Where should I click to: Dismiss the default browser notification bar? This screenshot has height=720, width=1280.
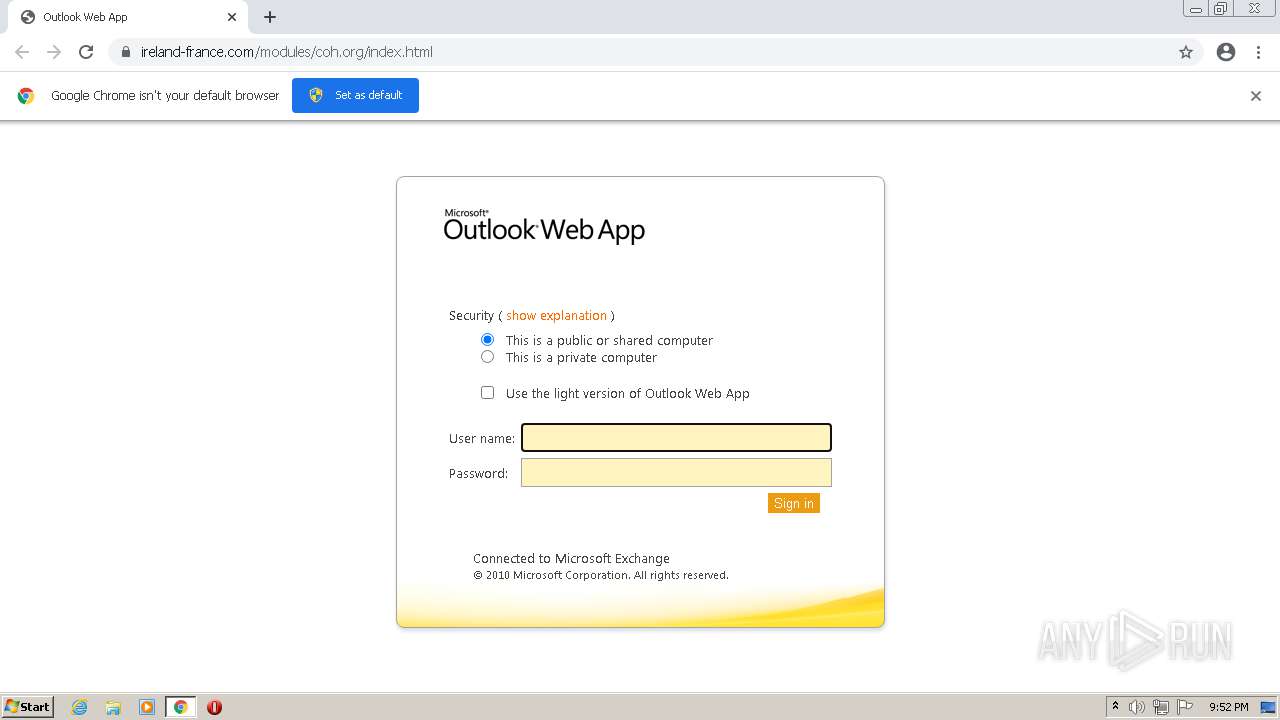coord(1256,96)
